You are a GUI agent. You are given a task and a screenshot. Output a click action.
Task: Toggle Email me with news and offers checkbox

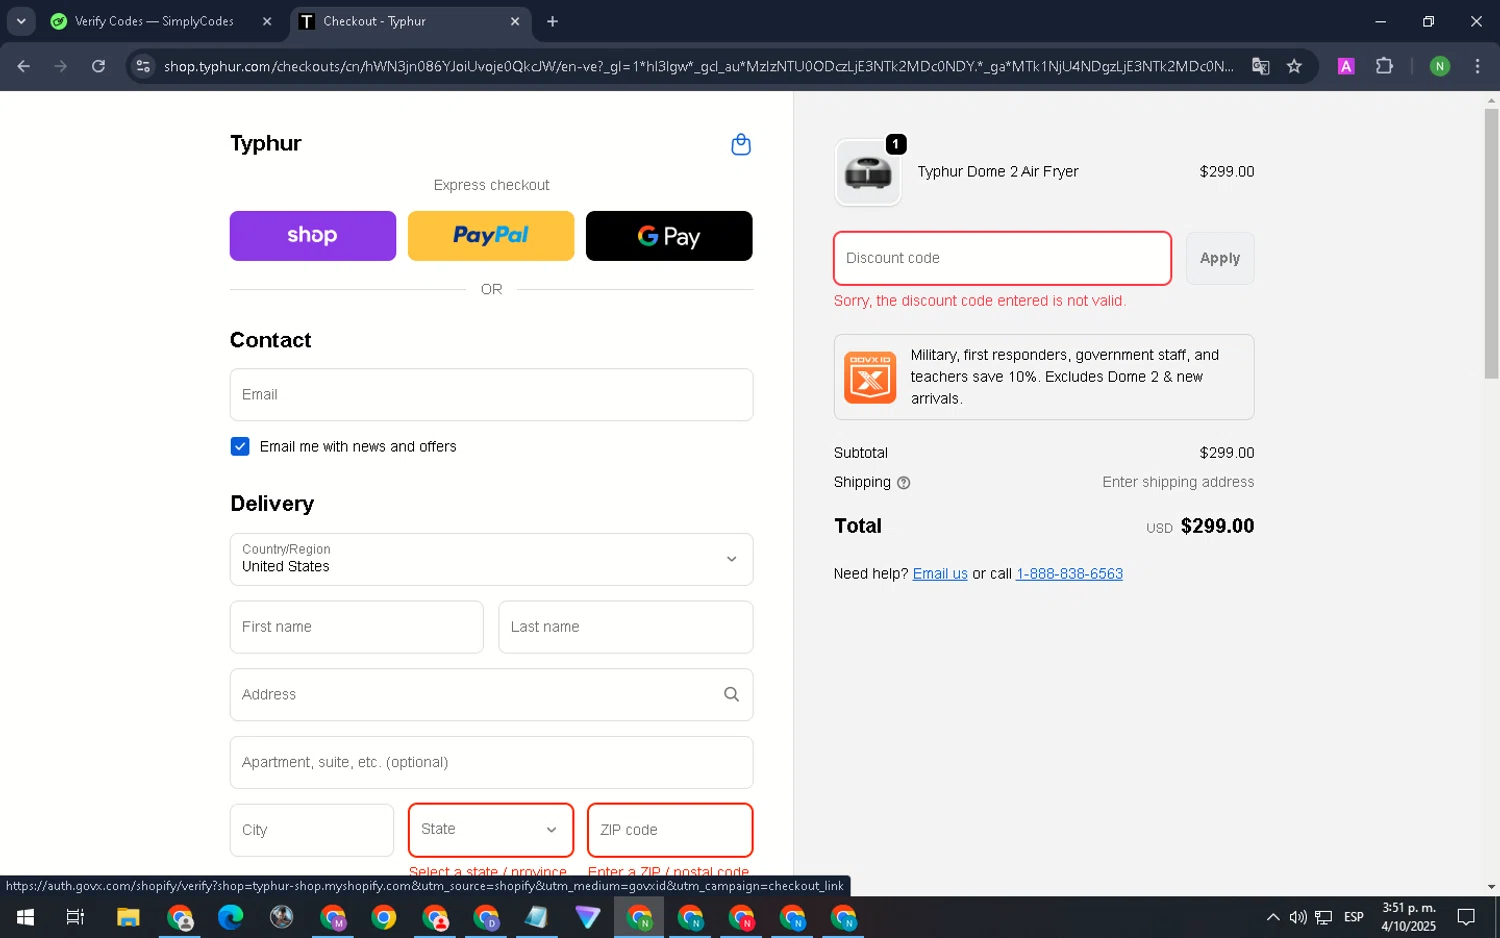pyautogui.click(x=240, y=446)
